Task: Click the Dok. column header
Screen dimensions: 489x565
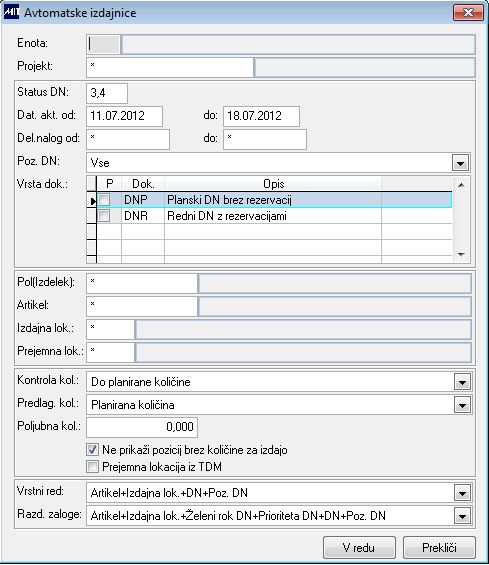Action: point(143,184)
